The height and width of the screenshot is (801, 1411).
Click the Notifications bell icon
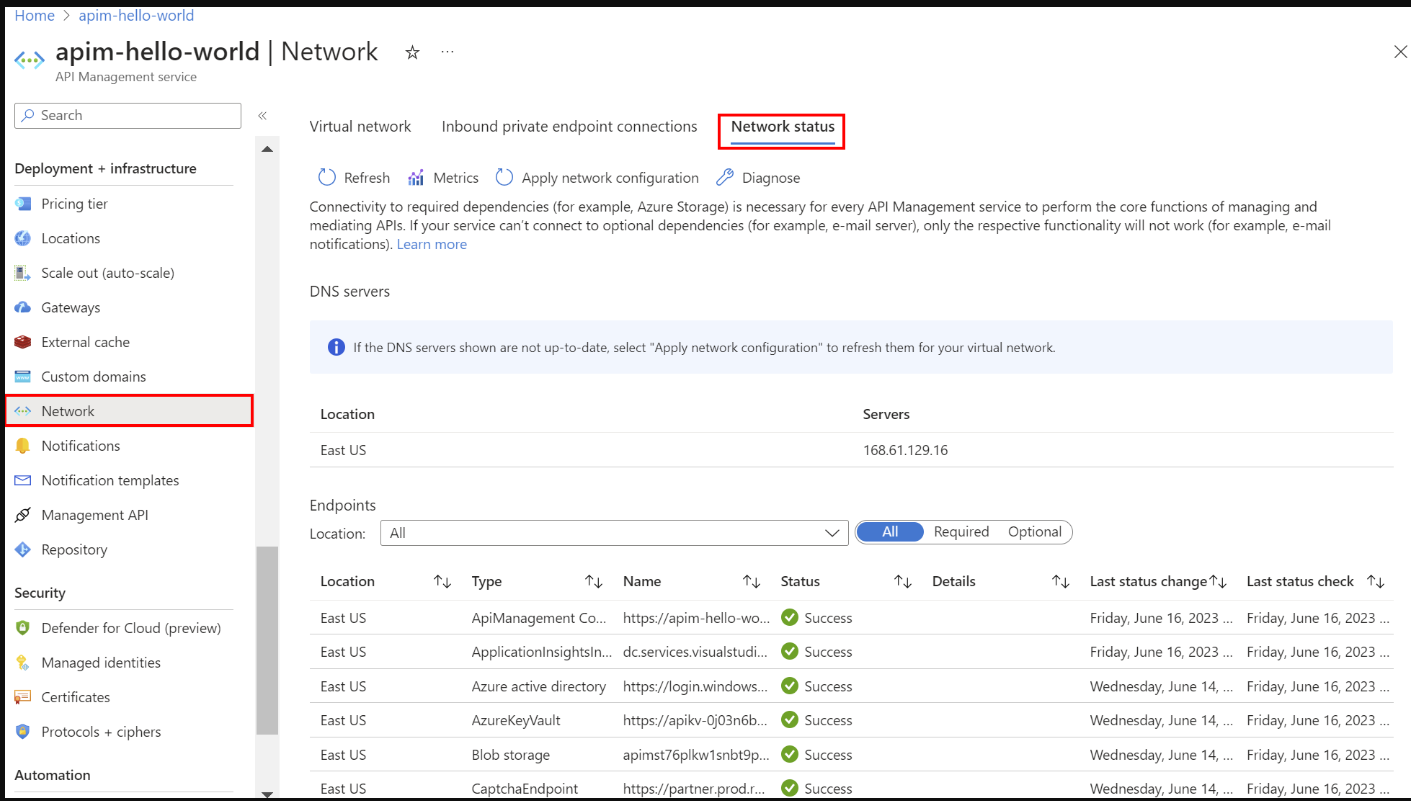[23, 446]
